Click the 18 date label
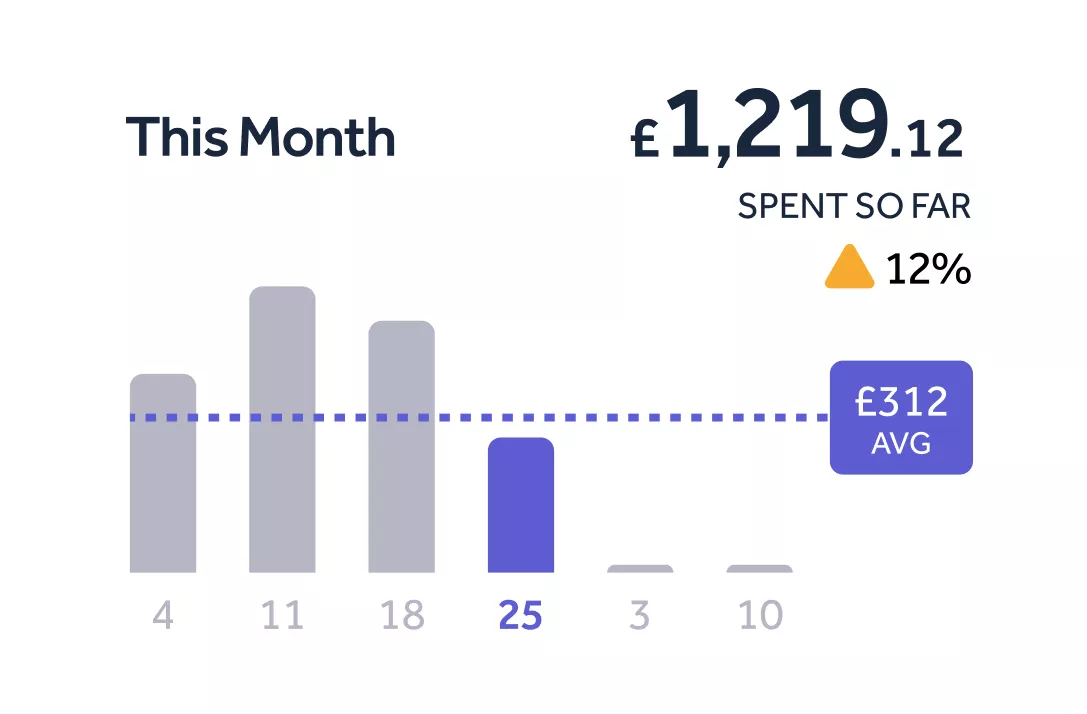The width and height of the screenshot is (1087, 714). (x=402, y=616)
